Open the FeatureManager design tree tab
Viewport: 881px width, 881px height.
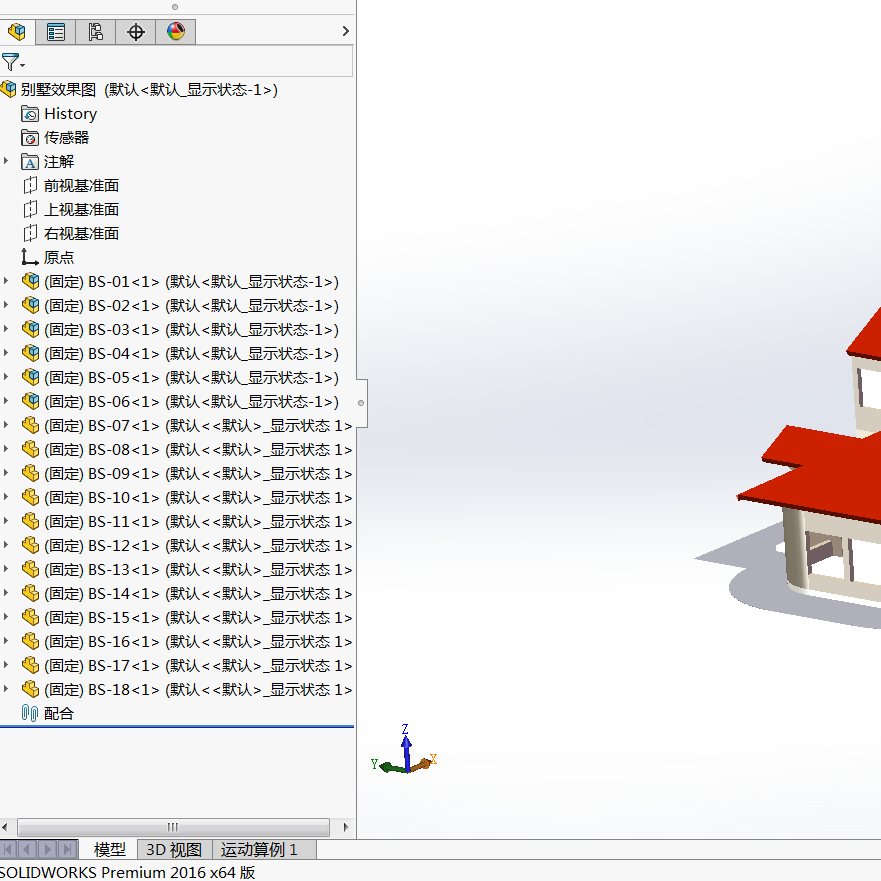[17, 32]
